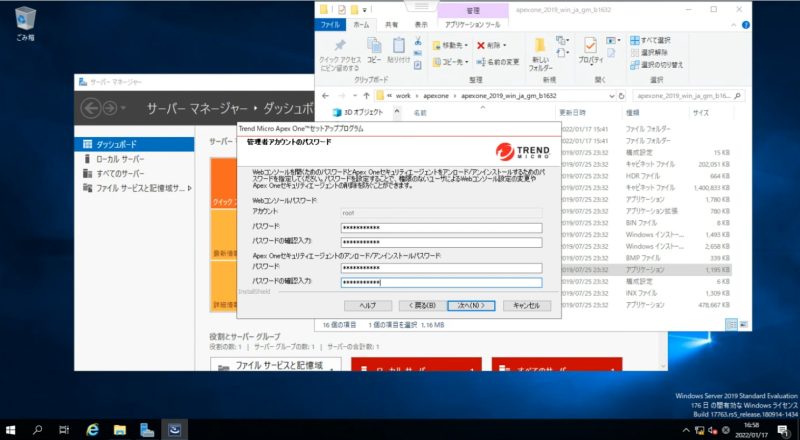Switch Explorer to large icons view

pyautogui.click(x=743, y=325)
